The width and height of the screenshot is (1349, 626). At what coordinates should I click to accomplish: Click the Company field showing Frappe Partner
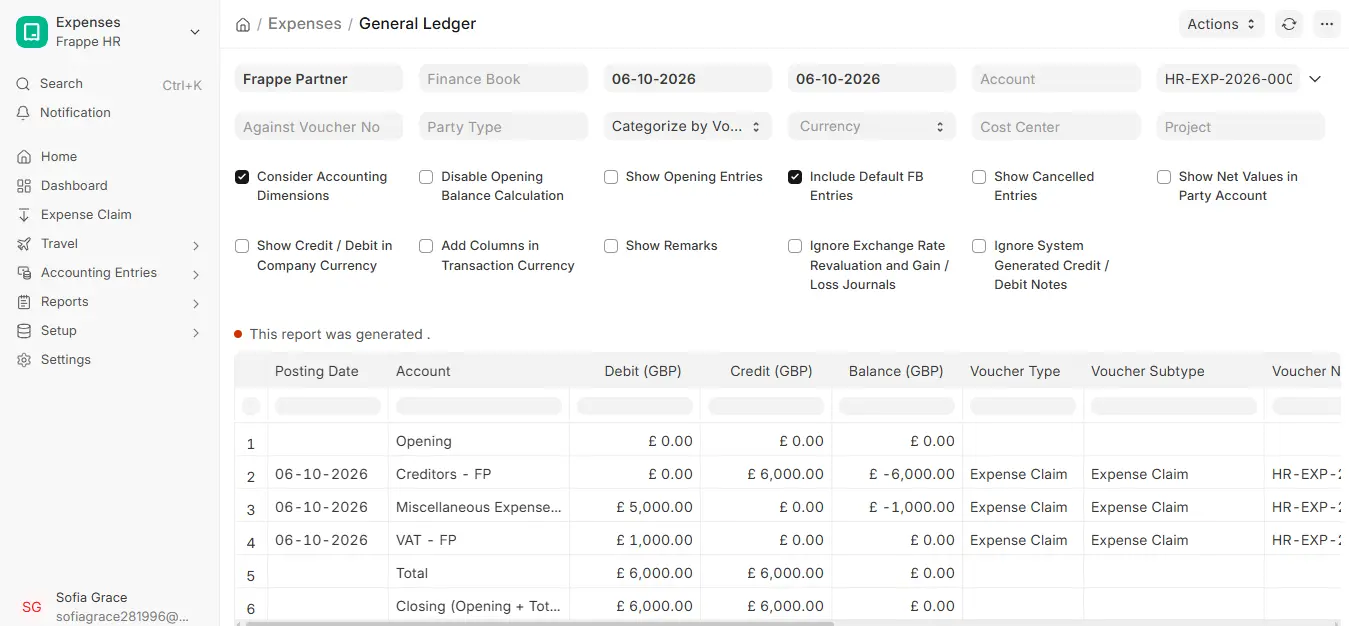coord(318,79)
